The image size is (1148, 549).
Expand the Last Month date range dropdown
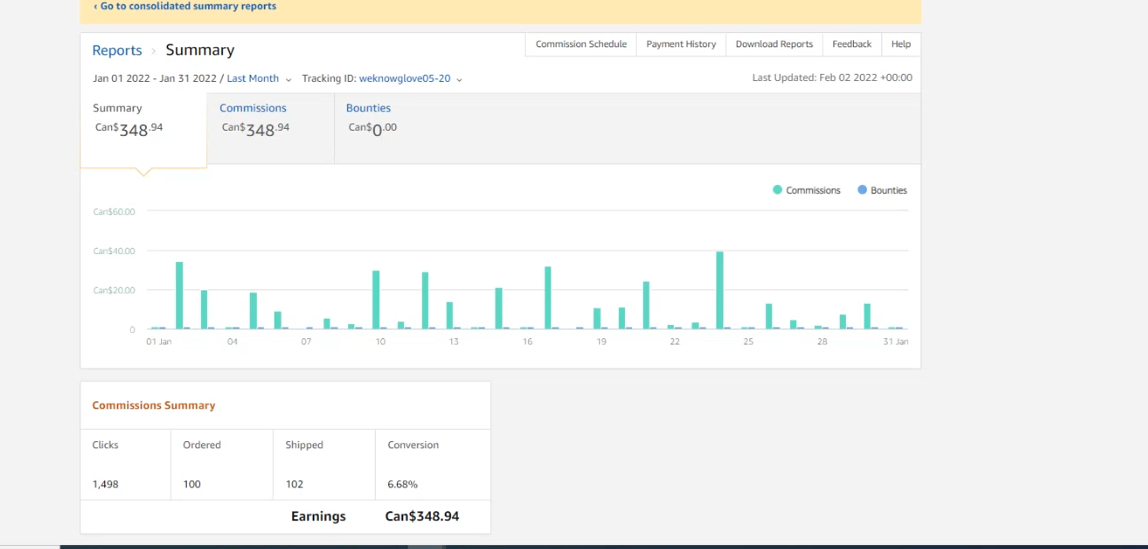point(259,78)
